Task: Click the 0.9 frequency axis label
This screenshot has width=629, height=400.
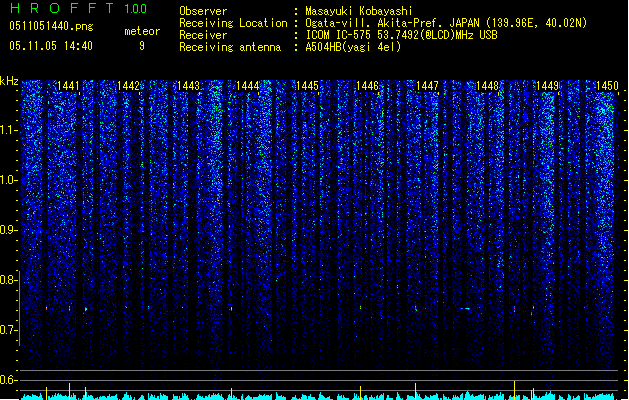Action: [9, 230]
